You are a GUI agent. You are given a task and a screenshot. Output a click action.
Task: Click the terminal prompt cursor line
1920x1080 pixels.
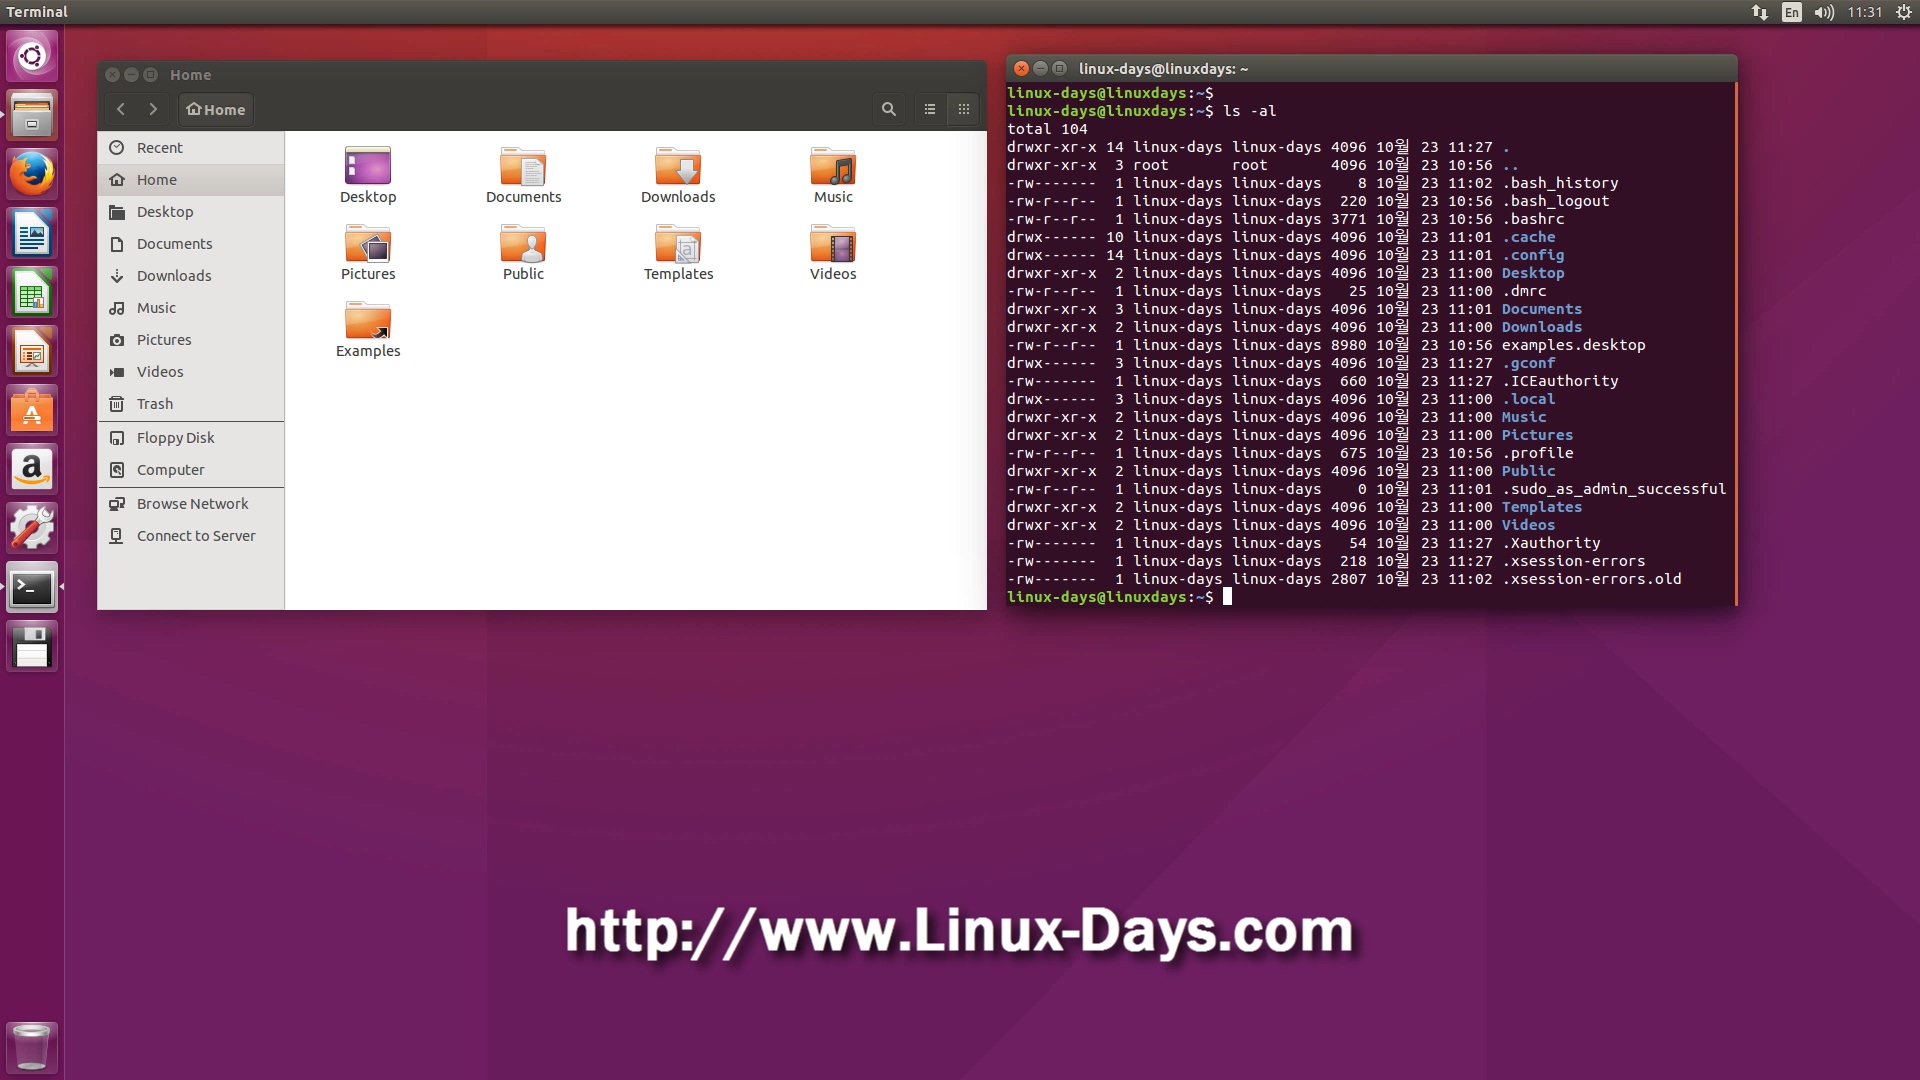1119,597
